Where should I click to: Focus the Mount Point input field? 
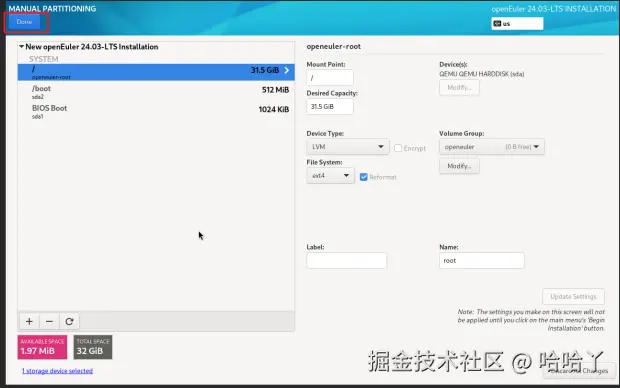coord(330,78)
